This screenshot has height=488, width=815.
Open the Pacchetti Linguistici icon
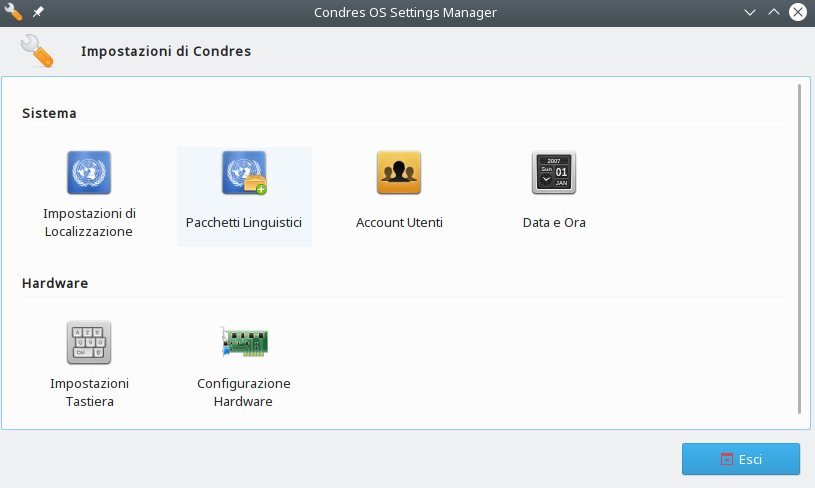244,172
